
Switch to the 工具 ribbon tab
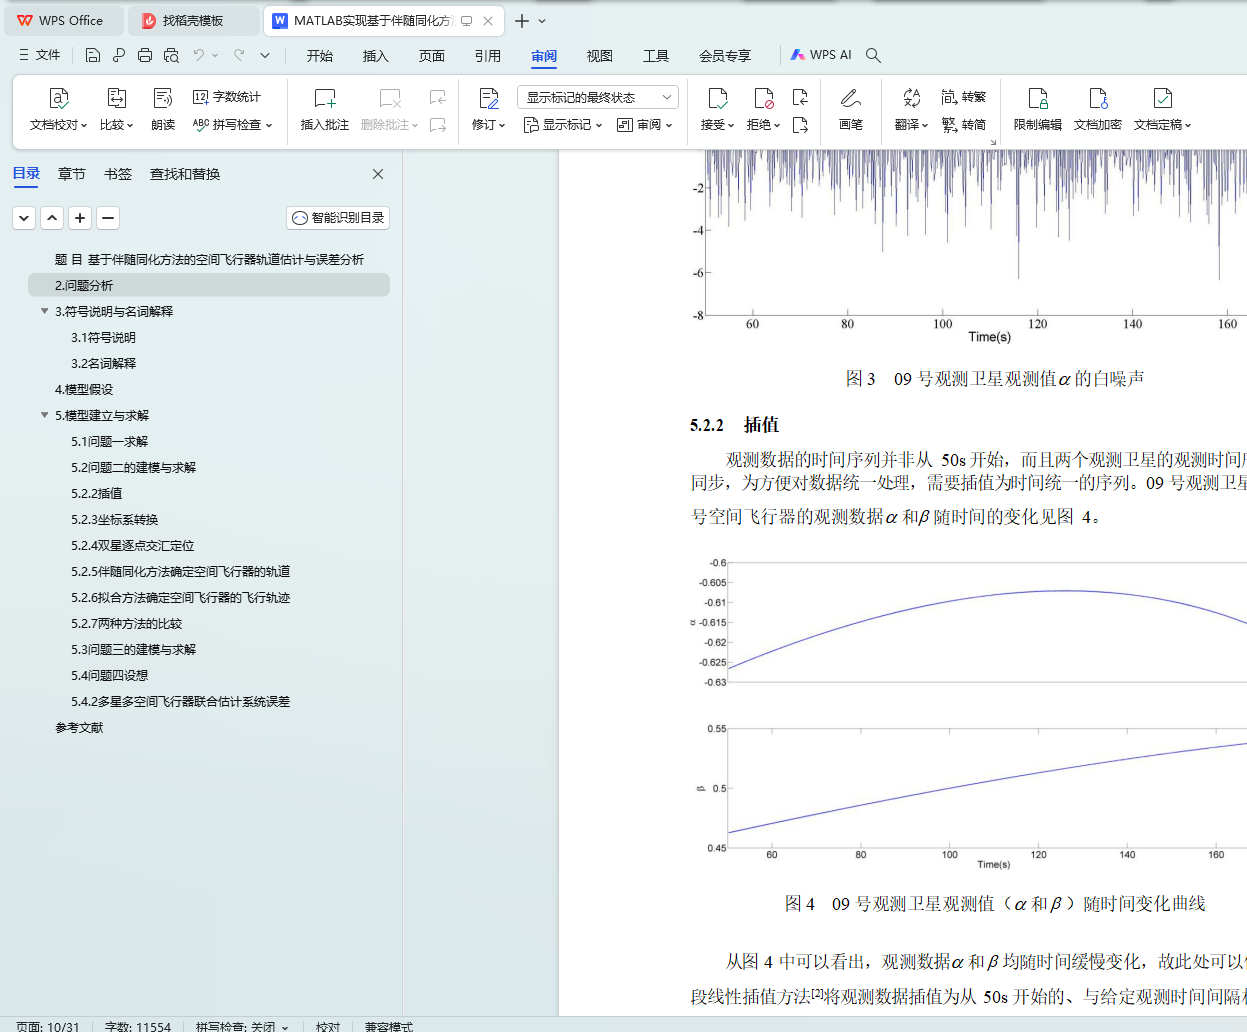coord(656,56)
